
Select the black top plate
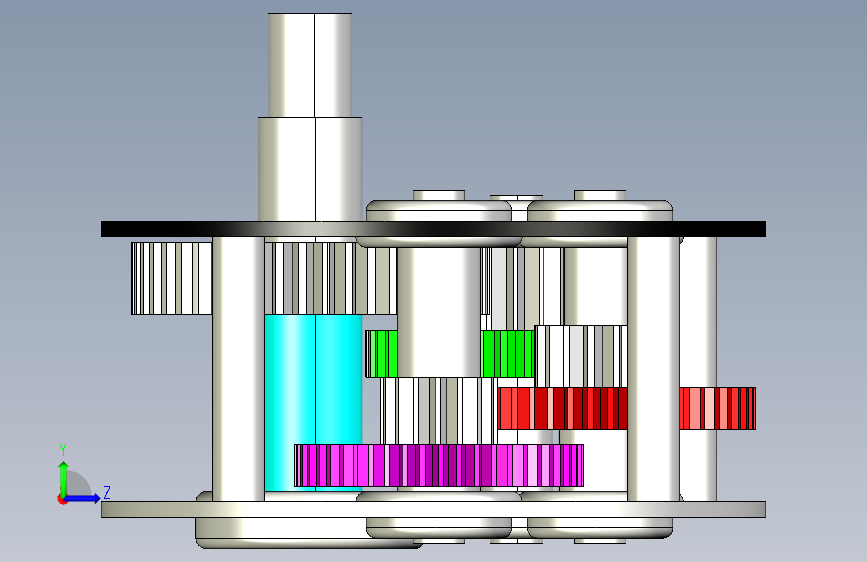pyautogui.click(x=433, y=229)
